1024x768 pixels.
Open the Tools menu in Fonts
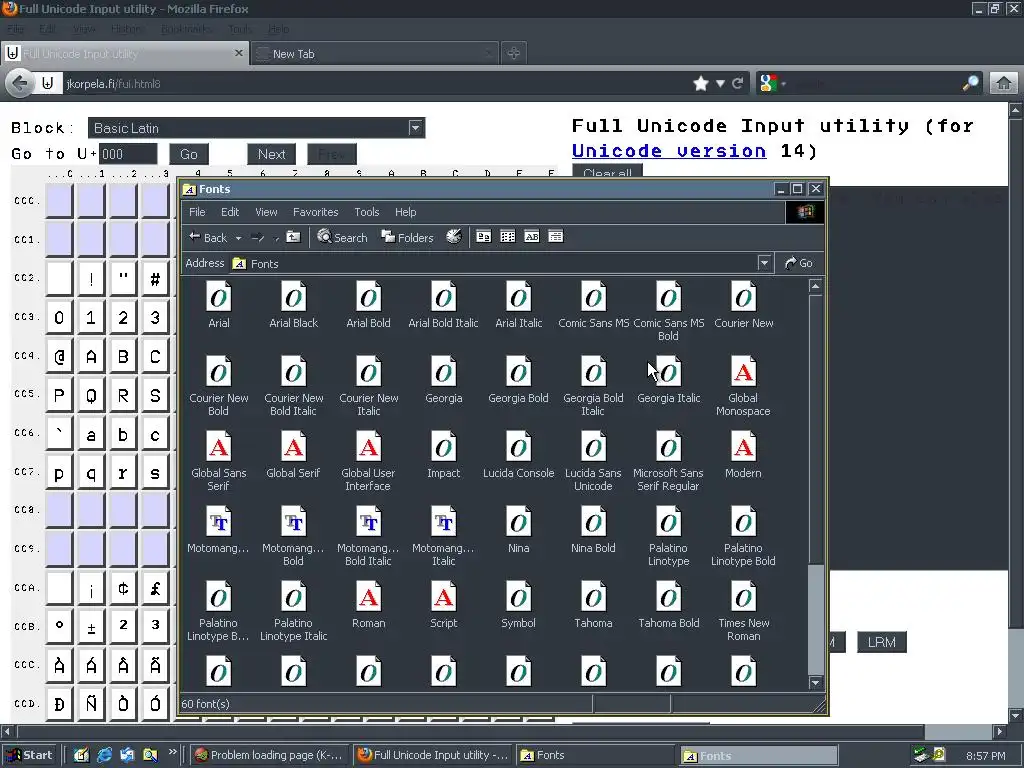click(x=366, y=212)
